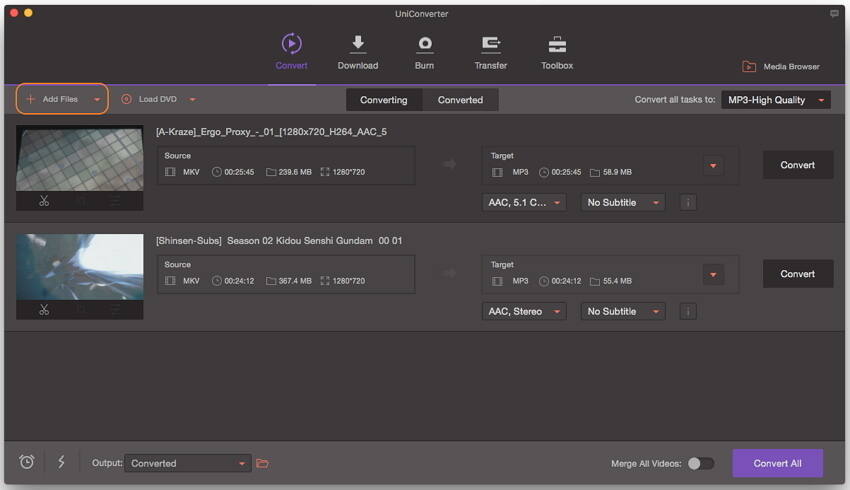Select the Burn label in top navigation
Screen dimensions: 850x490
424,66
